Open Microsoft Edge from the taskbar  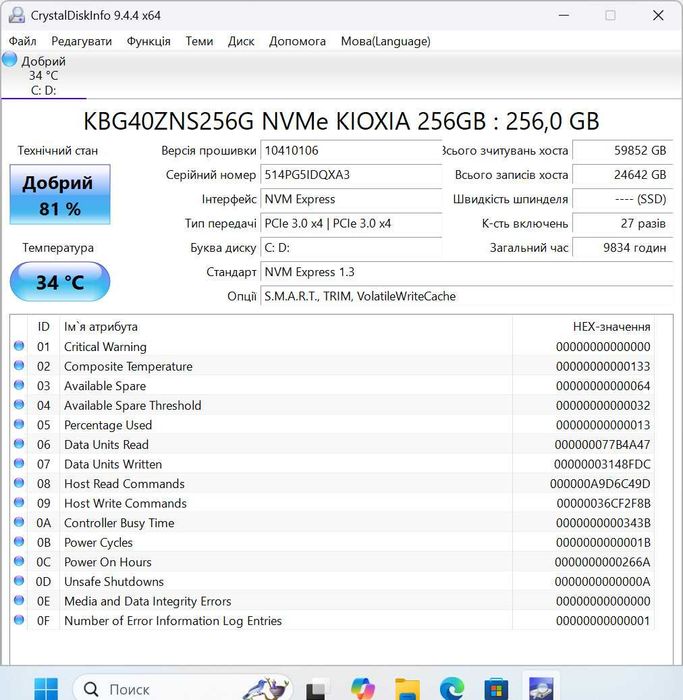pos(452,688)
